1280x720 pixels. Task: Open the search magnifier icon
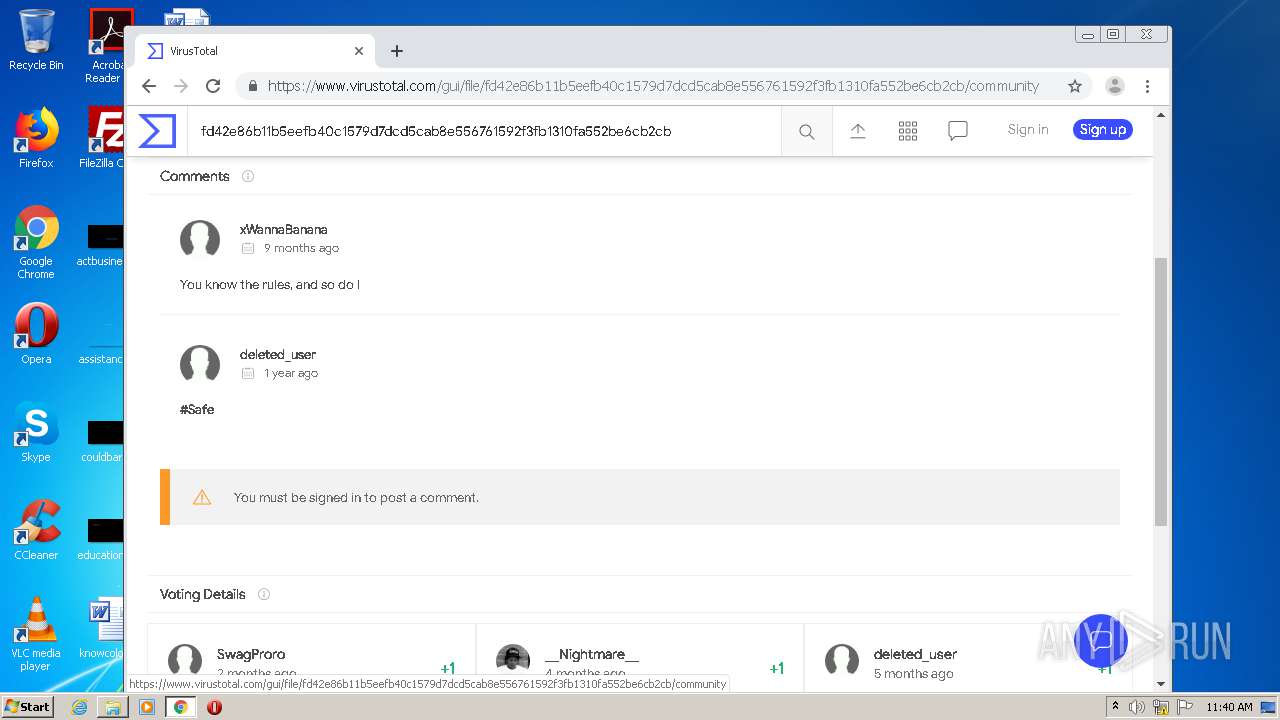(x=807, y=131)
